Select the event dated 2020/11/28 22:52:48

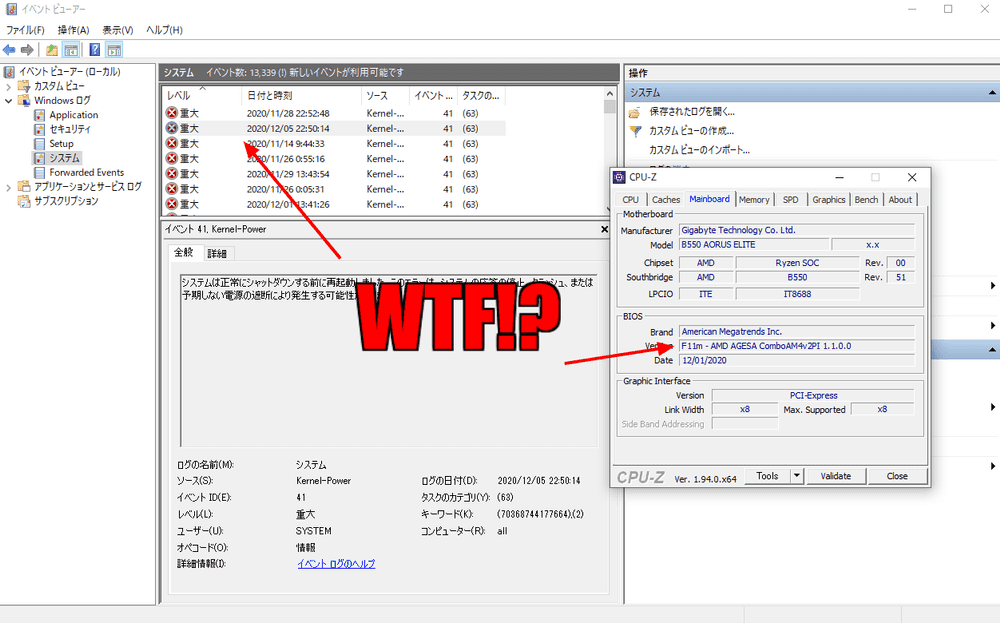pyautogui.click(x=334, y=113)
